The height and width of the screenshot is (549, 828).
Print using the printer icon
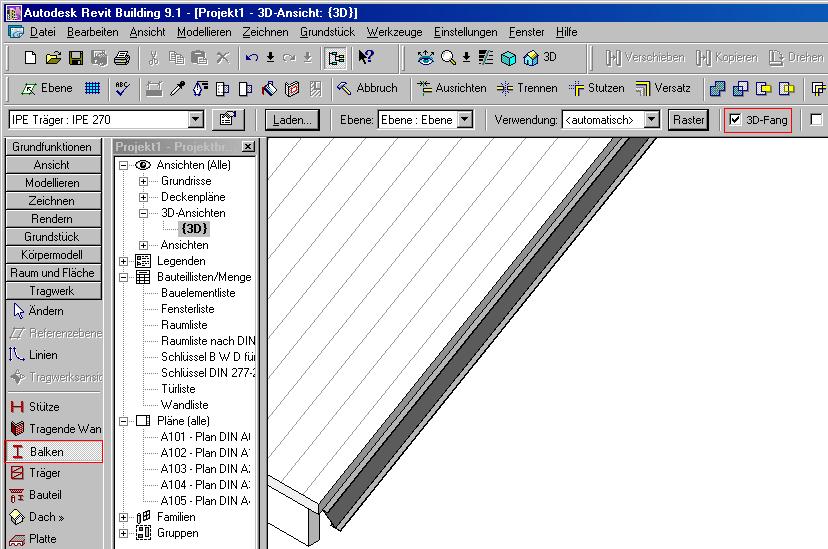[122, 58]
